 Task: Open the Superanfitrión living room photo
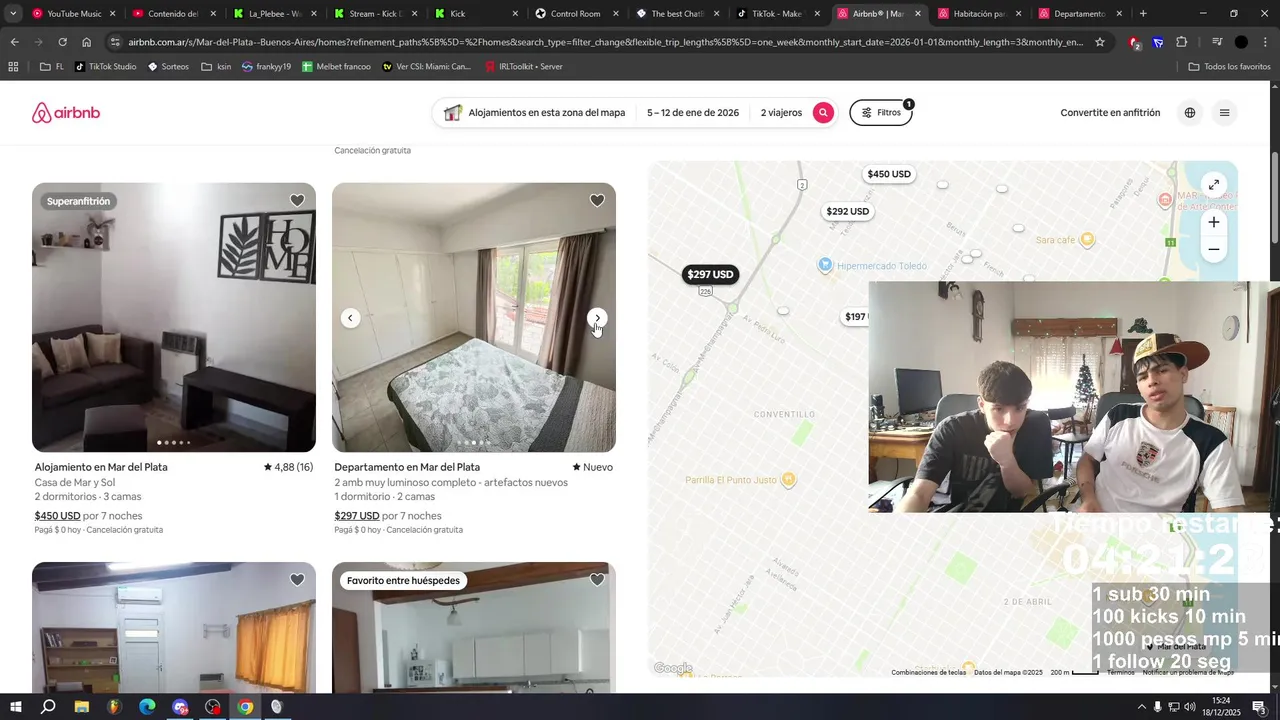pyautogui.click(x=174, y=317)
